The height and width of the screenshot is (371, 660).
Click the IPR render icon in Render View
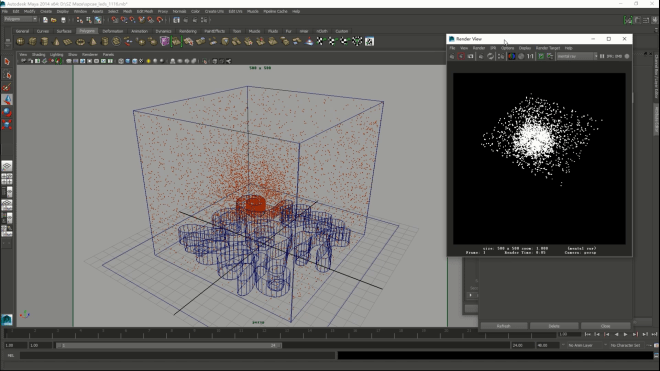[x=481, y=56]
